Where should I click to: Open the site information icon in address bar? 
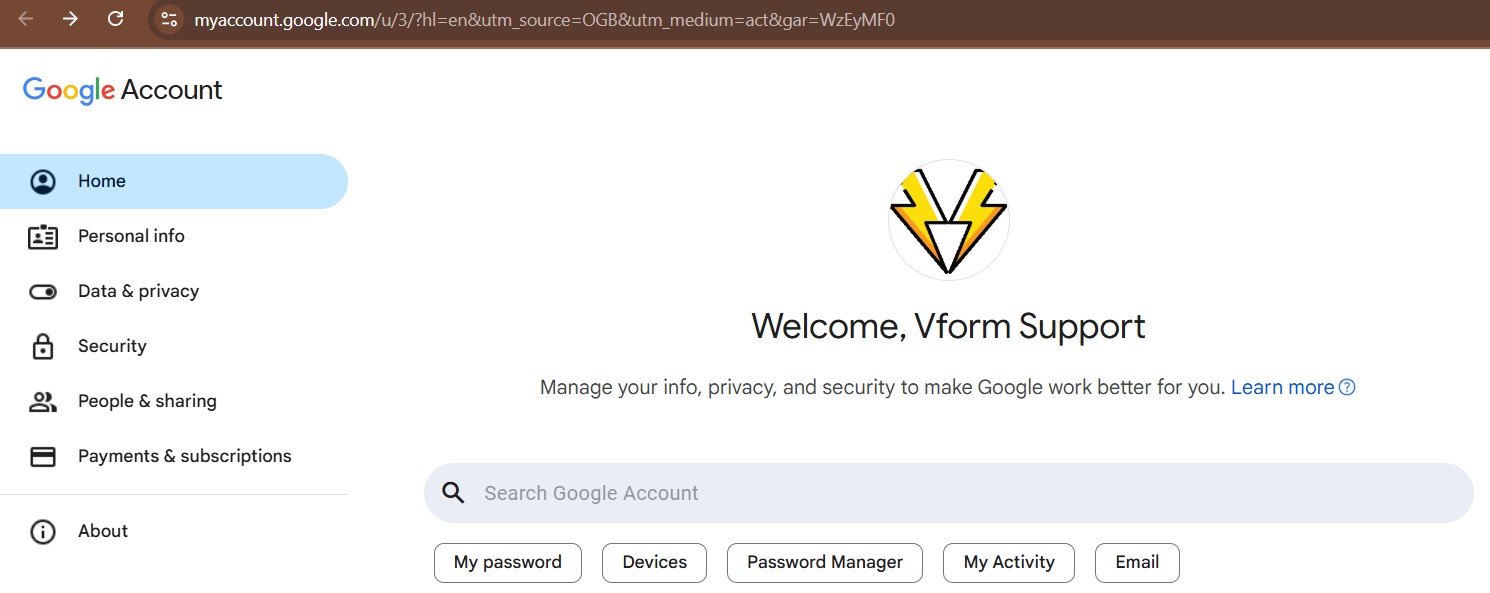point(167,19)
